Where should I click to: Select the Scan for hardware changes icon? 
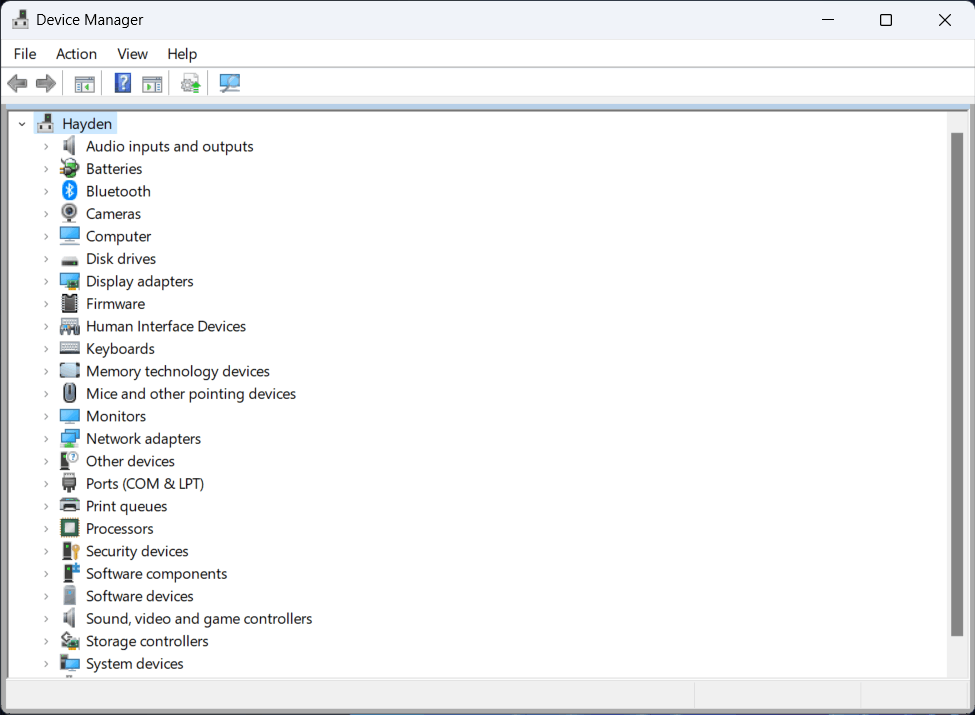pos(229,83)
